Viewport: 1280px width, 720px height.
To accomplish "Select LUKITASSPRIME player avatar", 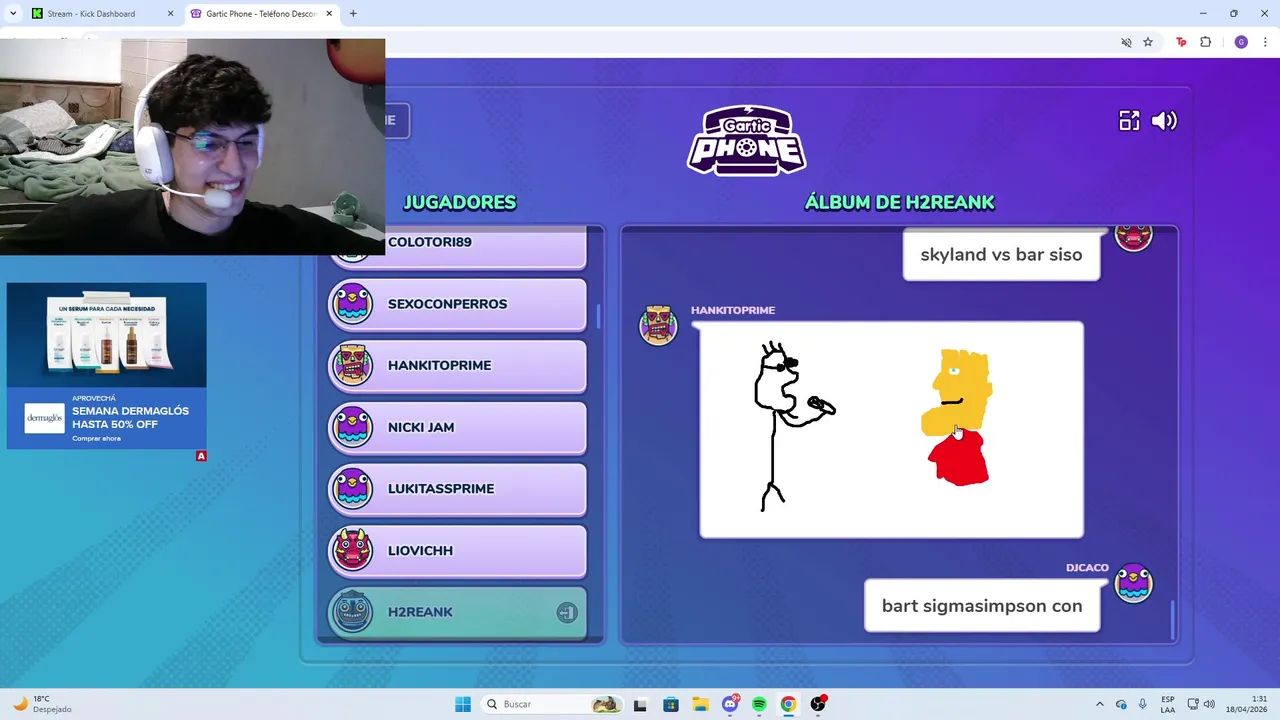I will (x=352, y=488).
